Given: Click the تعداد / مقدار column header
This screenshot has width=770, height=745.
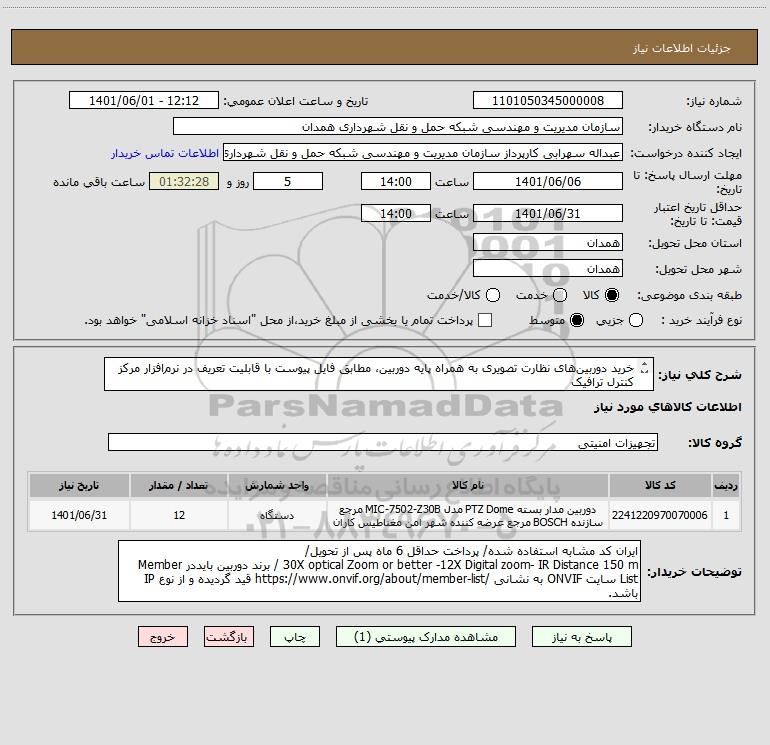Looking at the screenshot, I should [179, 485].
